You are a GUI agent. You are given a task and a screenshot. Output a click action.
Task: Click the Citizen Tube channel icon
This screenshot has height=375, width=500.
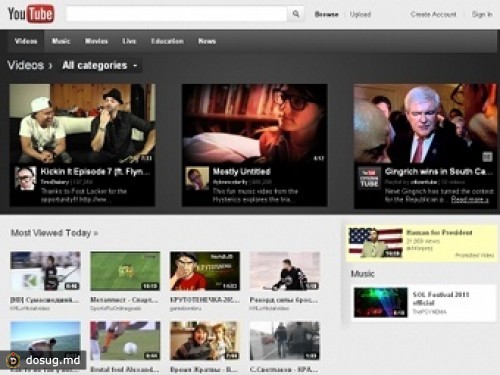pyautogui.click(x=369, y=178)
